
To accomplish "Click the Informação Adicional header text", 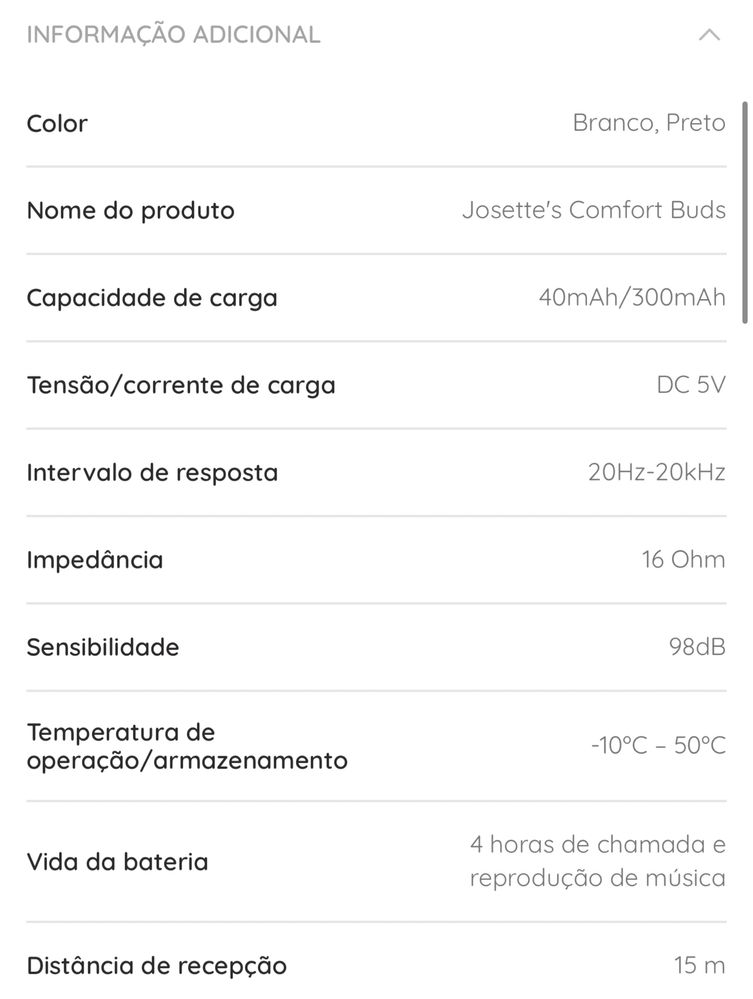I will [x=173, y=34].
